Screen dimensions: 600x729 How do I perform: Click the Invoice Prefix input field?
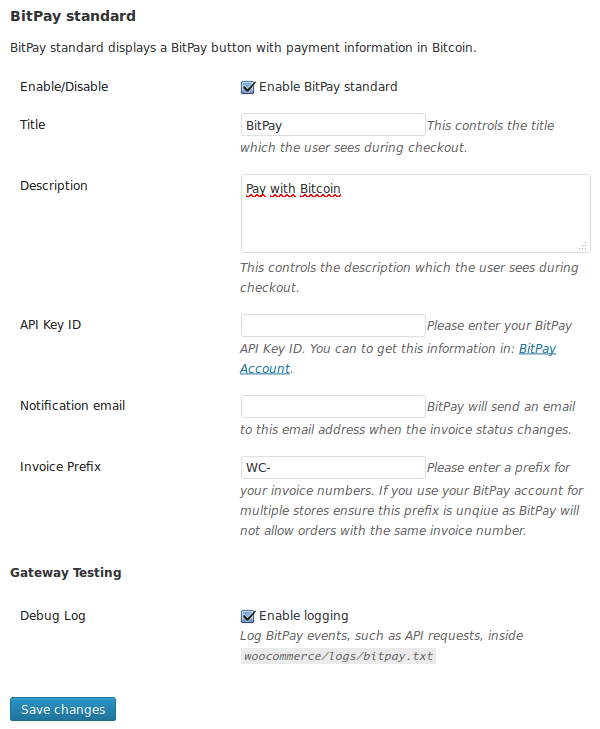(333, 467)
